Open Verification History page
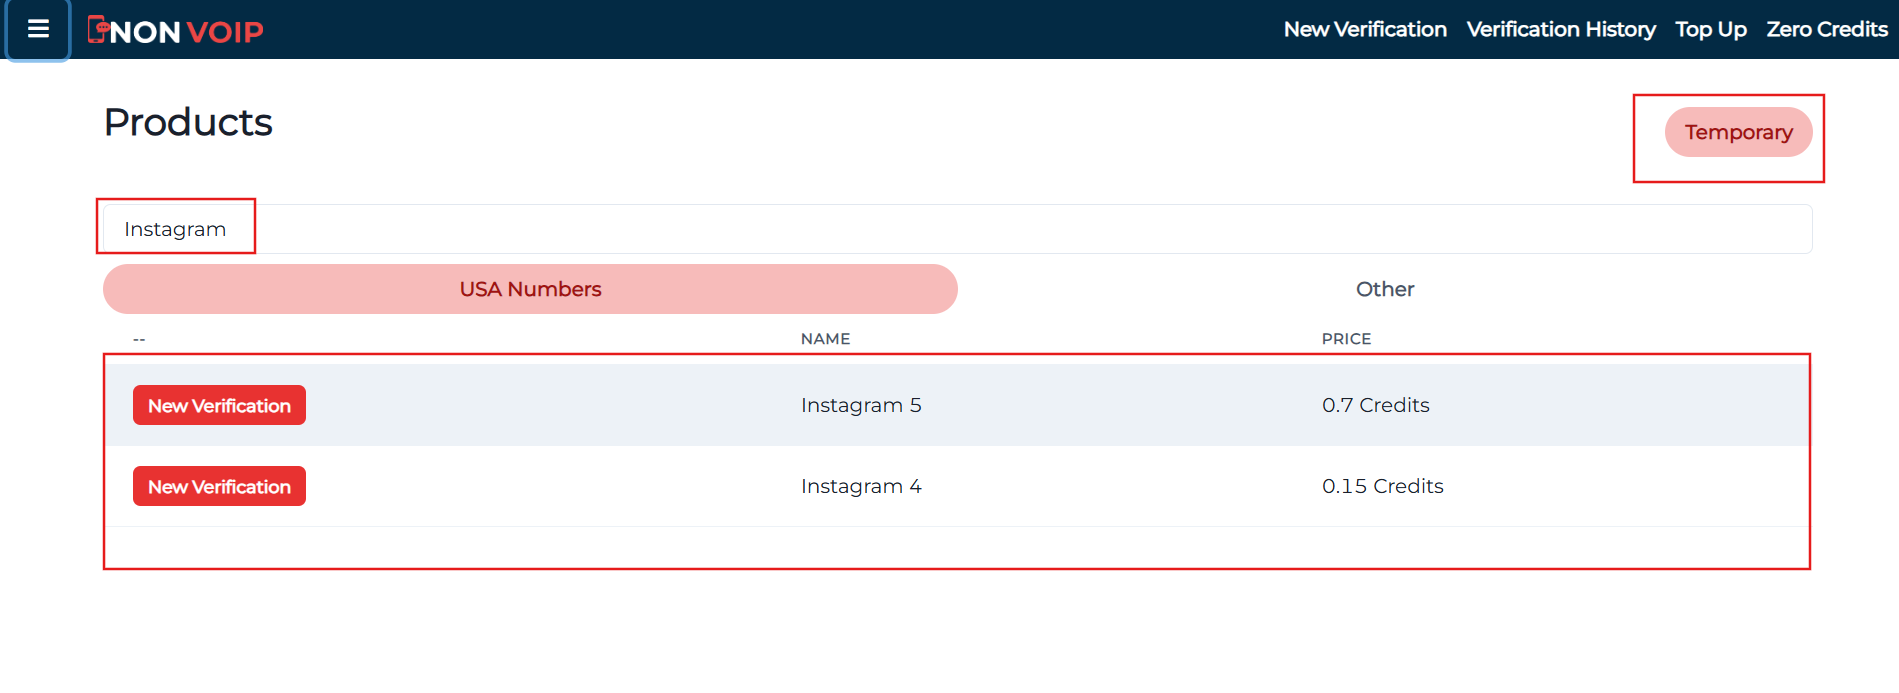This screenshot has height=693, width=1899. point(1560,29)
